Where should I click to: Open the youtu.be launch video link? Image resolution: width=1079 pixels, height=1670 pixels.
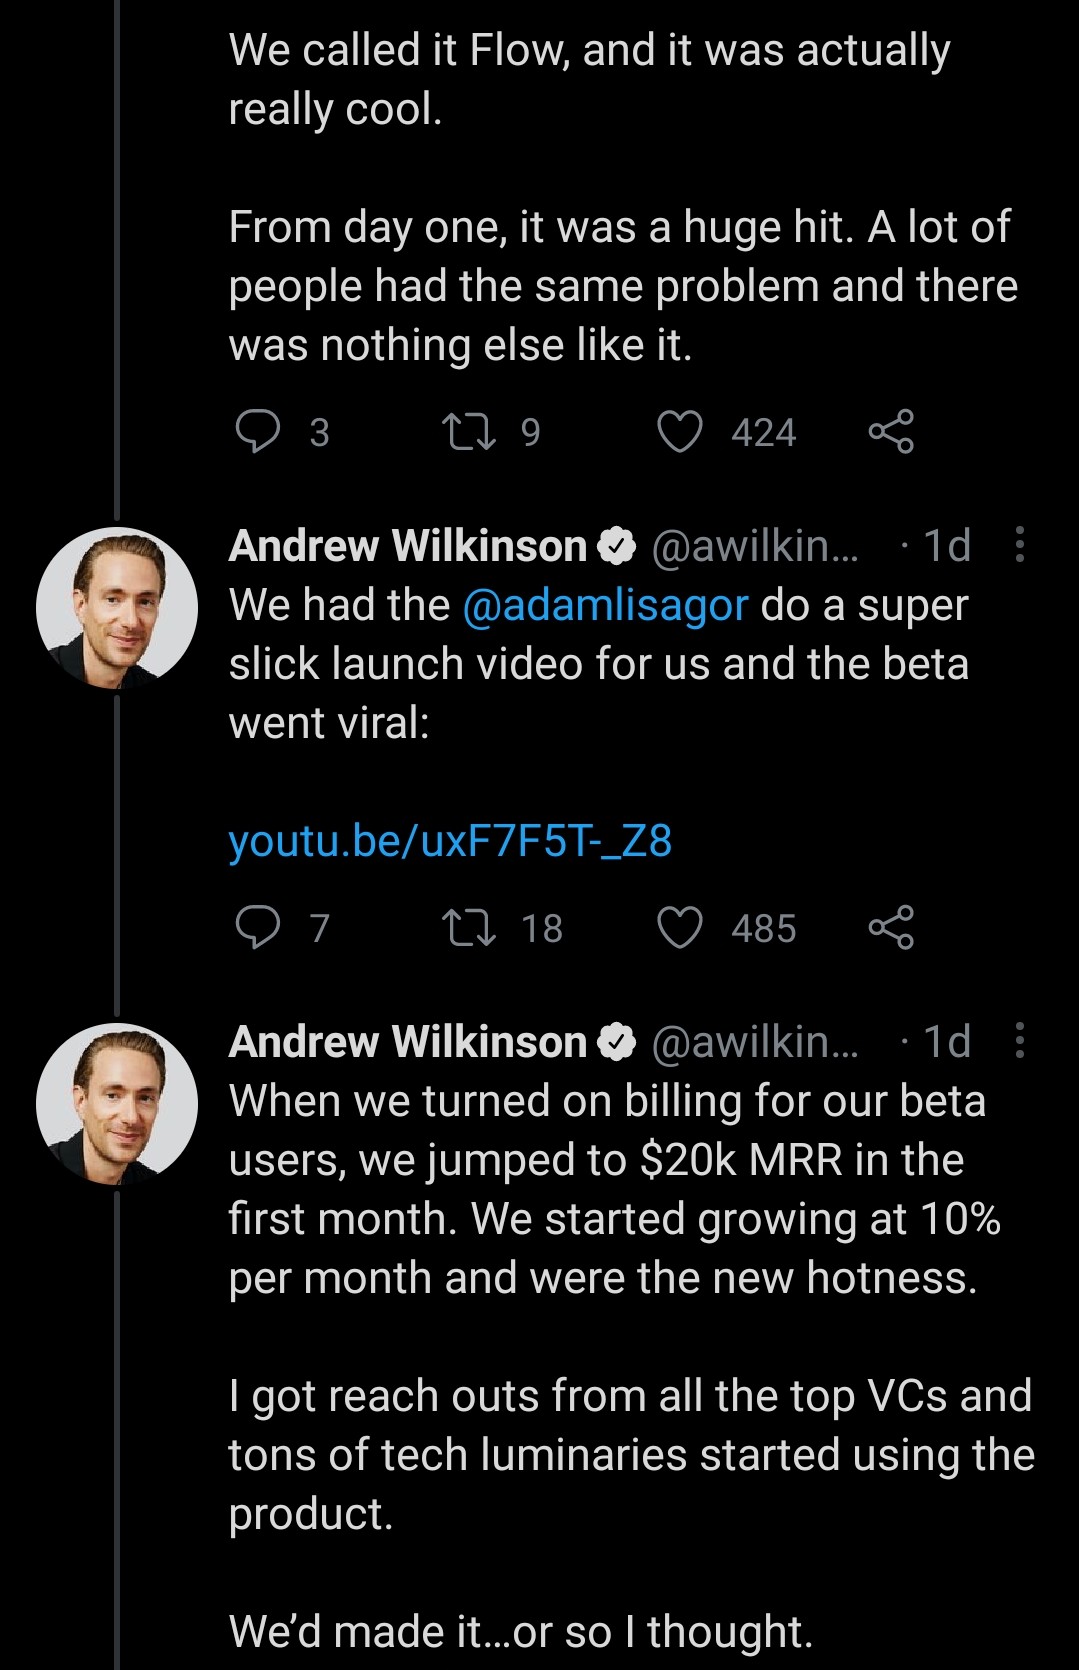[x=450, y=841]
